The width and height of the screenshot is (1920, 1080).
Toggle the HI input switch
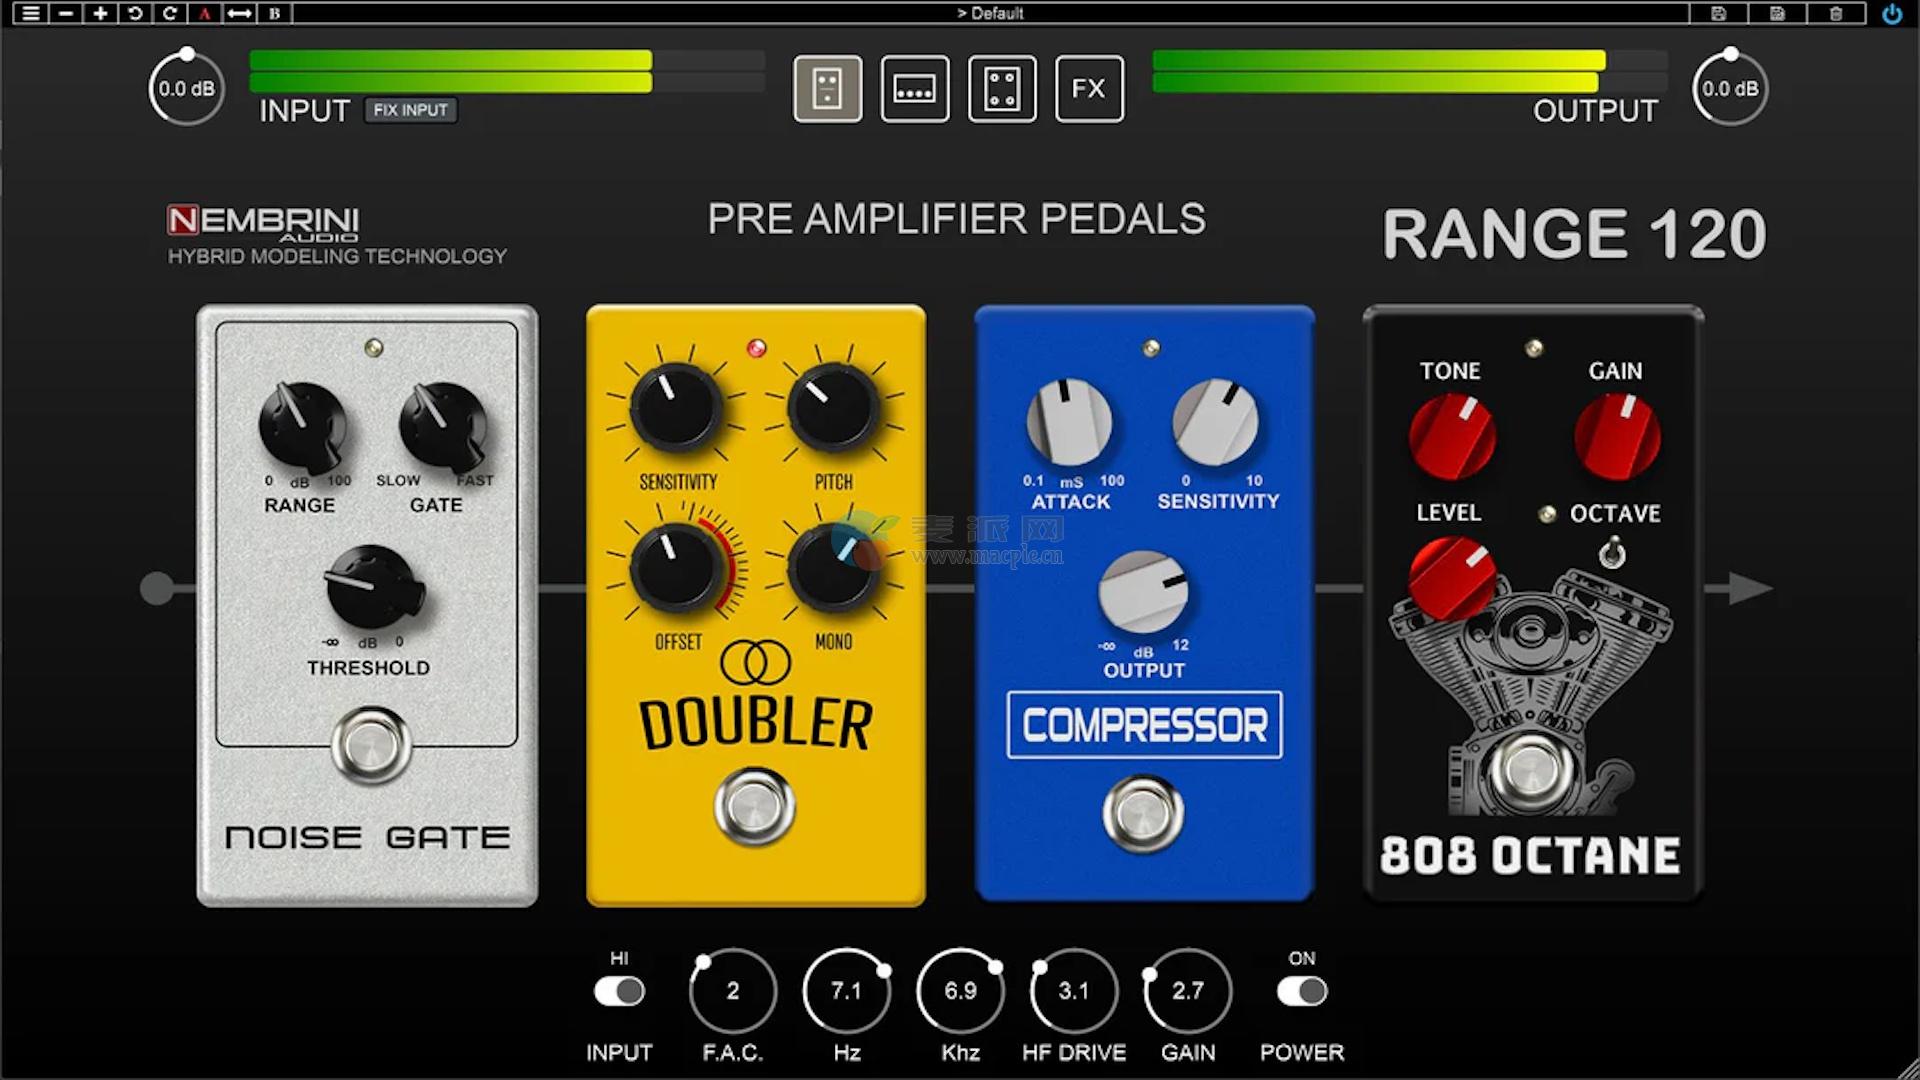click(x=619, y=991)
